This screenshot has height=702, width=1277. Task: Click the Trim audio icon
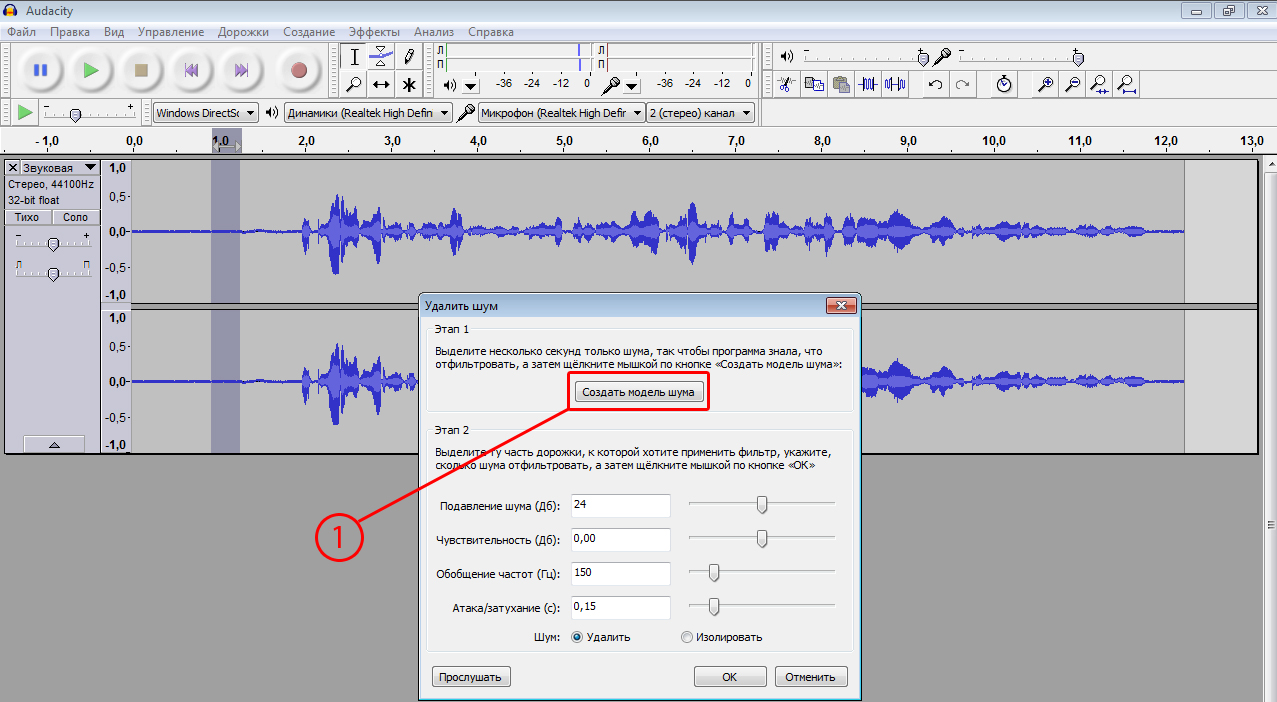(868, 84)
